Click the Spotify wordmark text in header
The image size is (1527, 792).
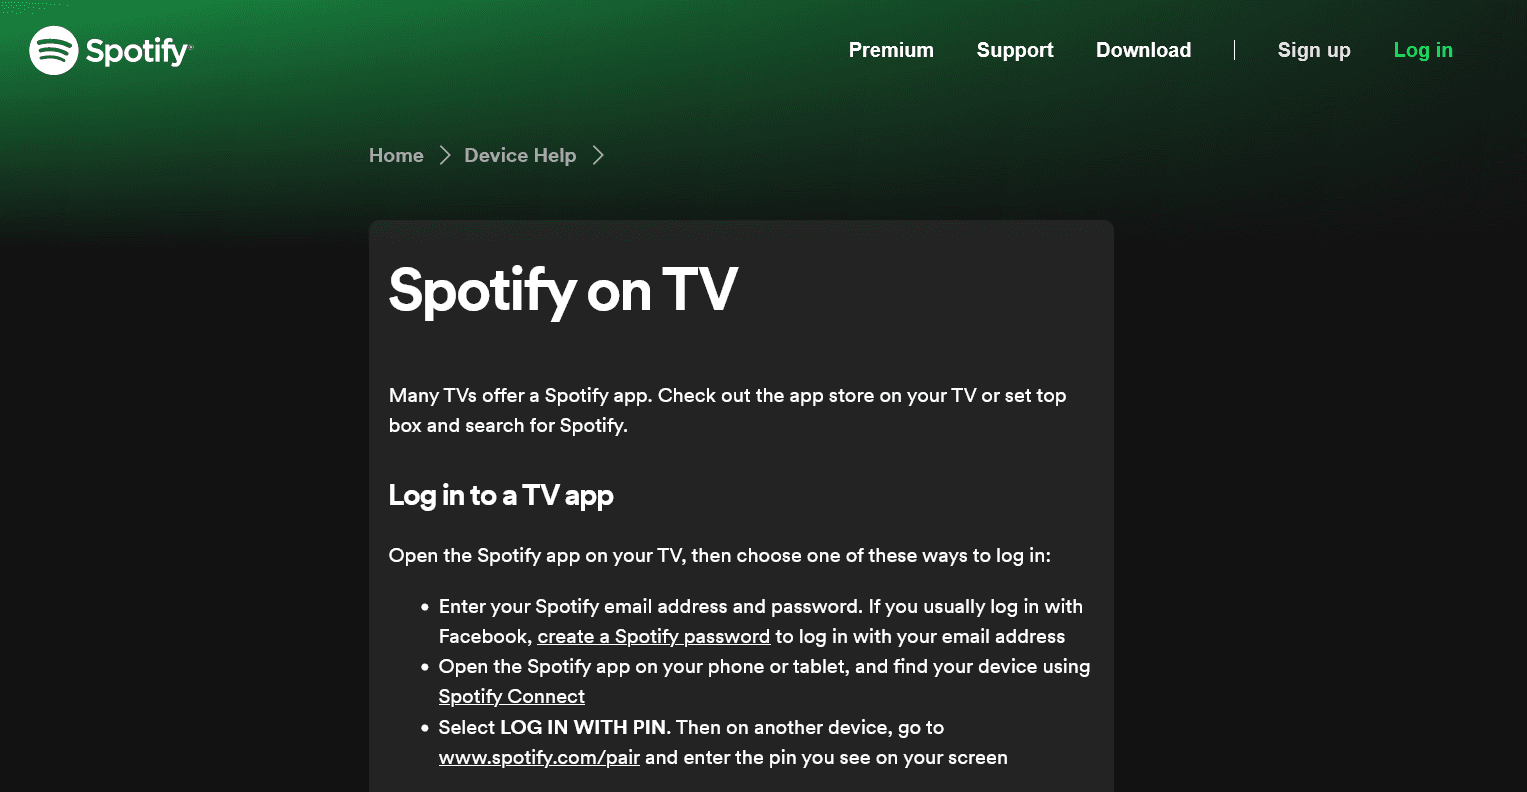pos(139,50)
